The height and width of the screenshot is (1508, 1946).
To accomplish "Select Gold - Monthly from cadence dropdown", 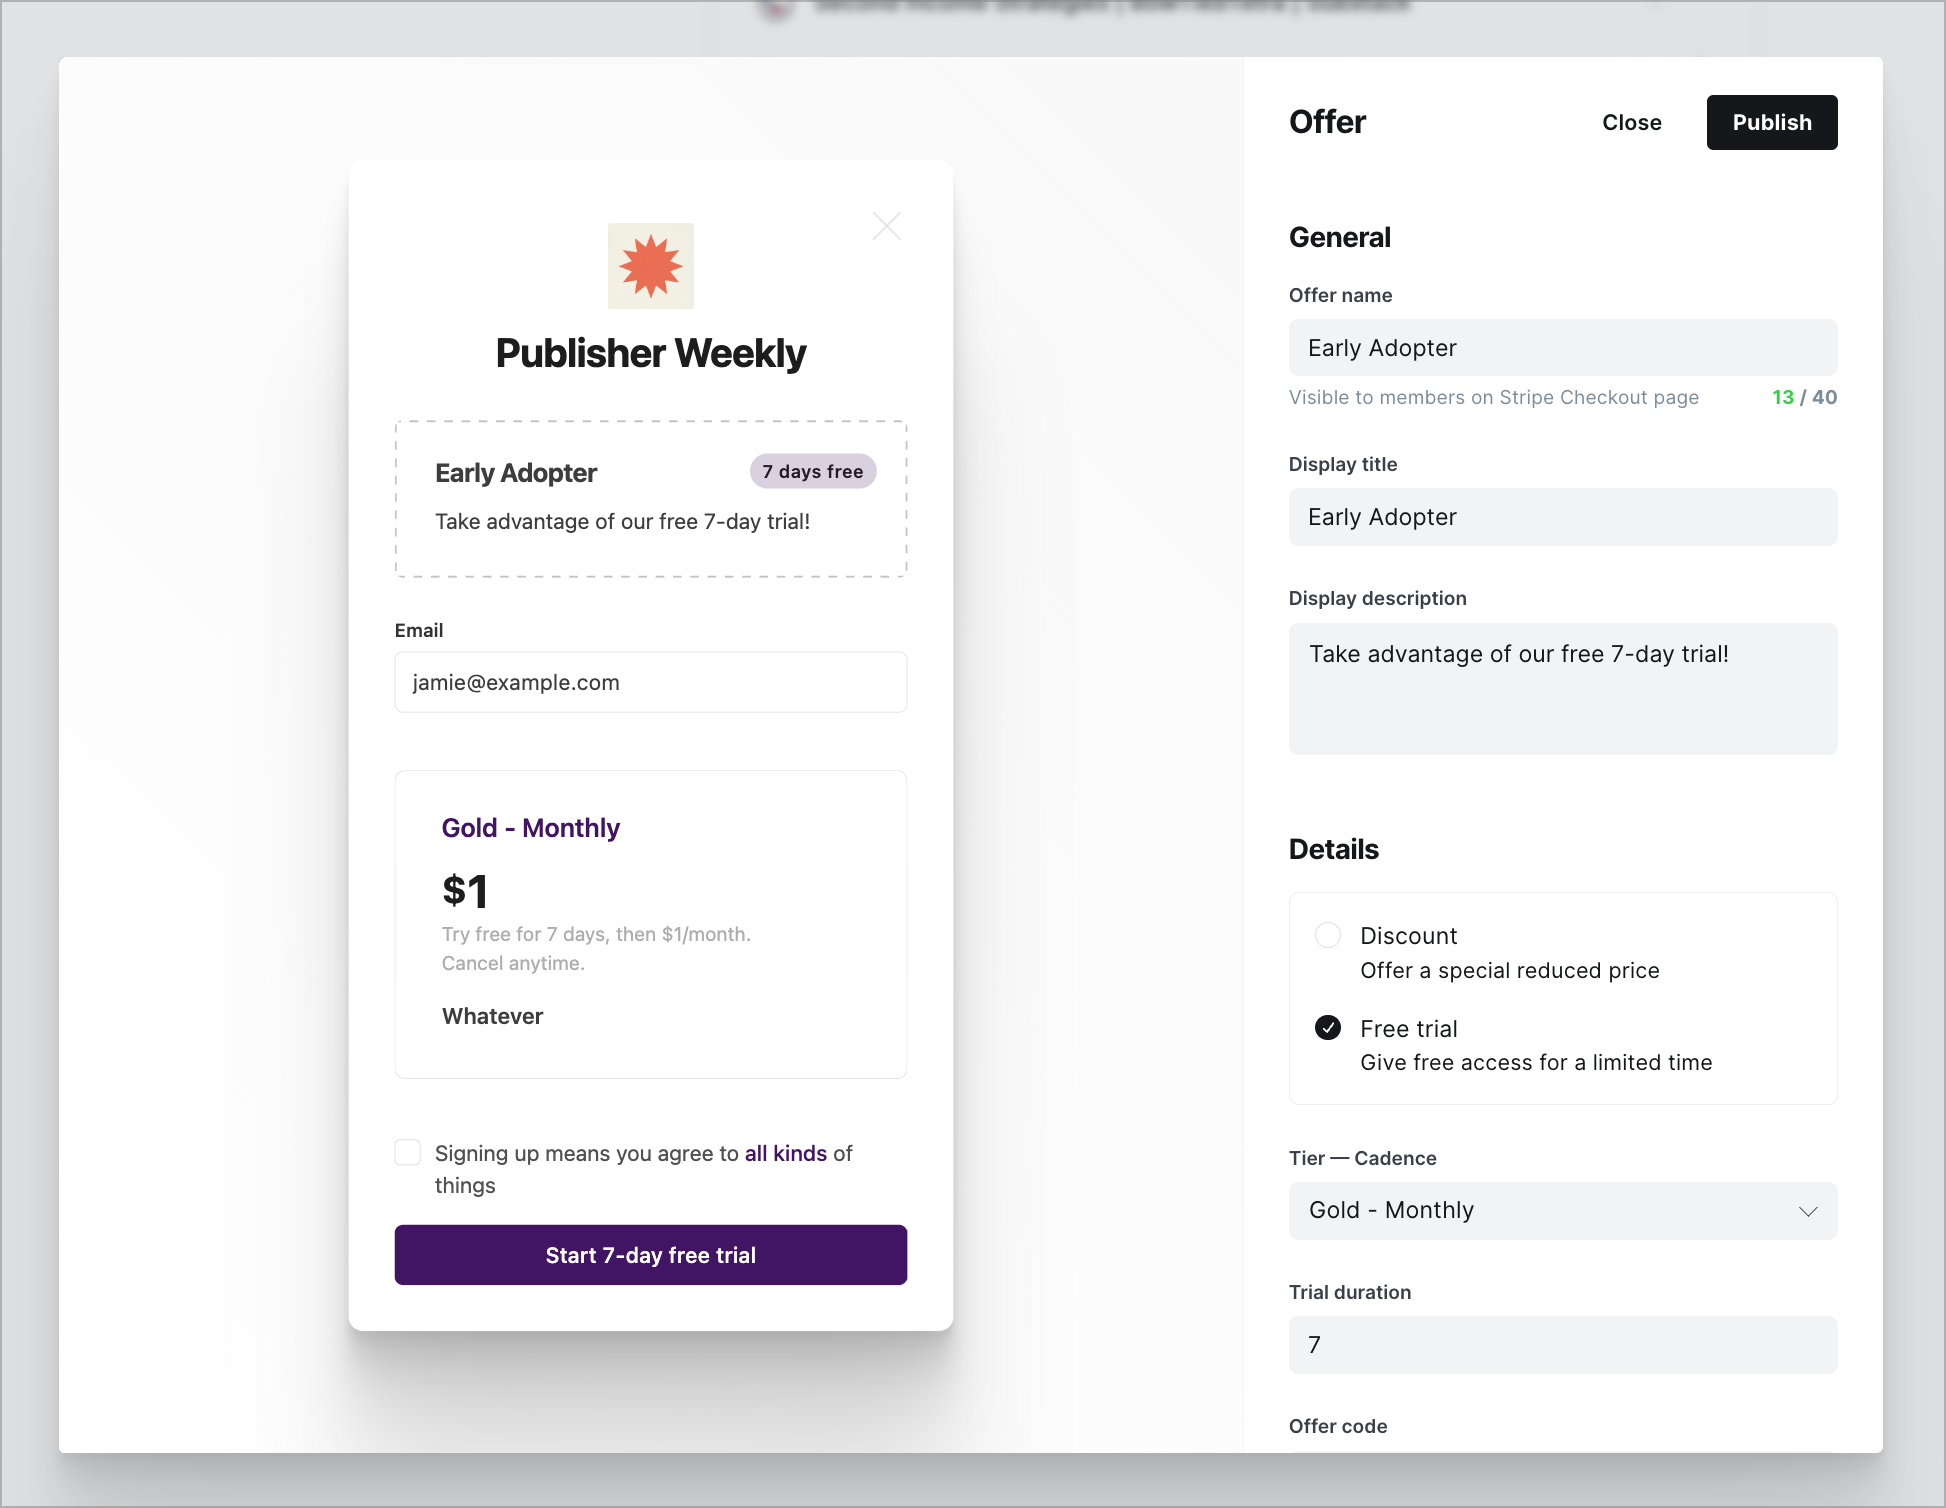I will coord(1564,1210).
